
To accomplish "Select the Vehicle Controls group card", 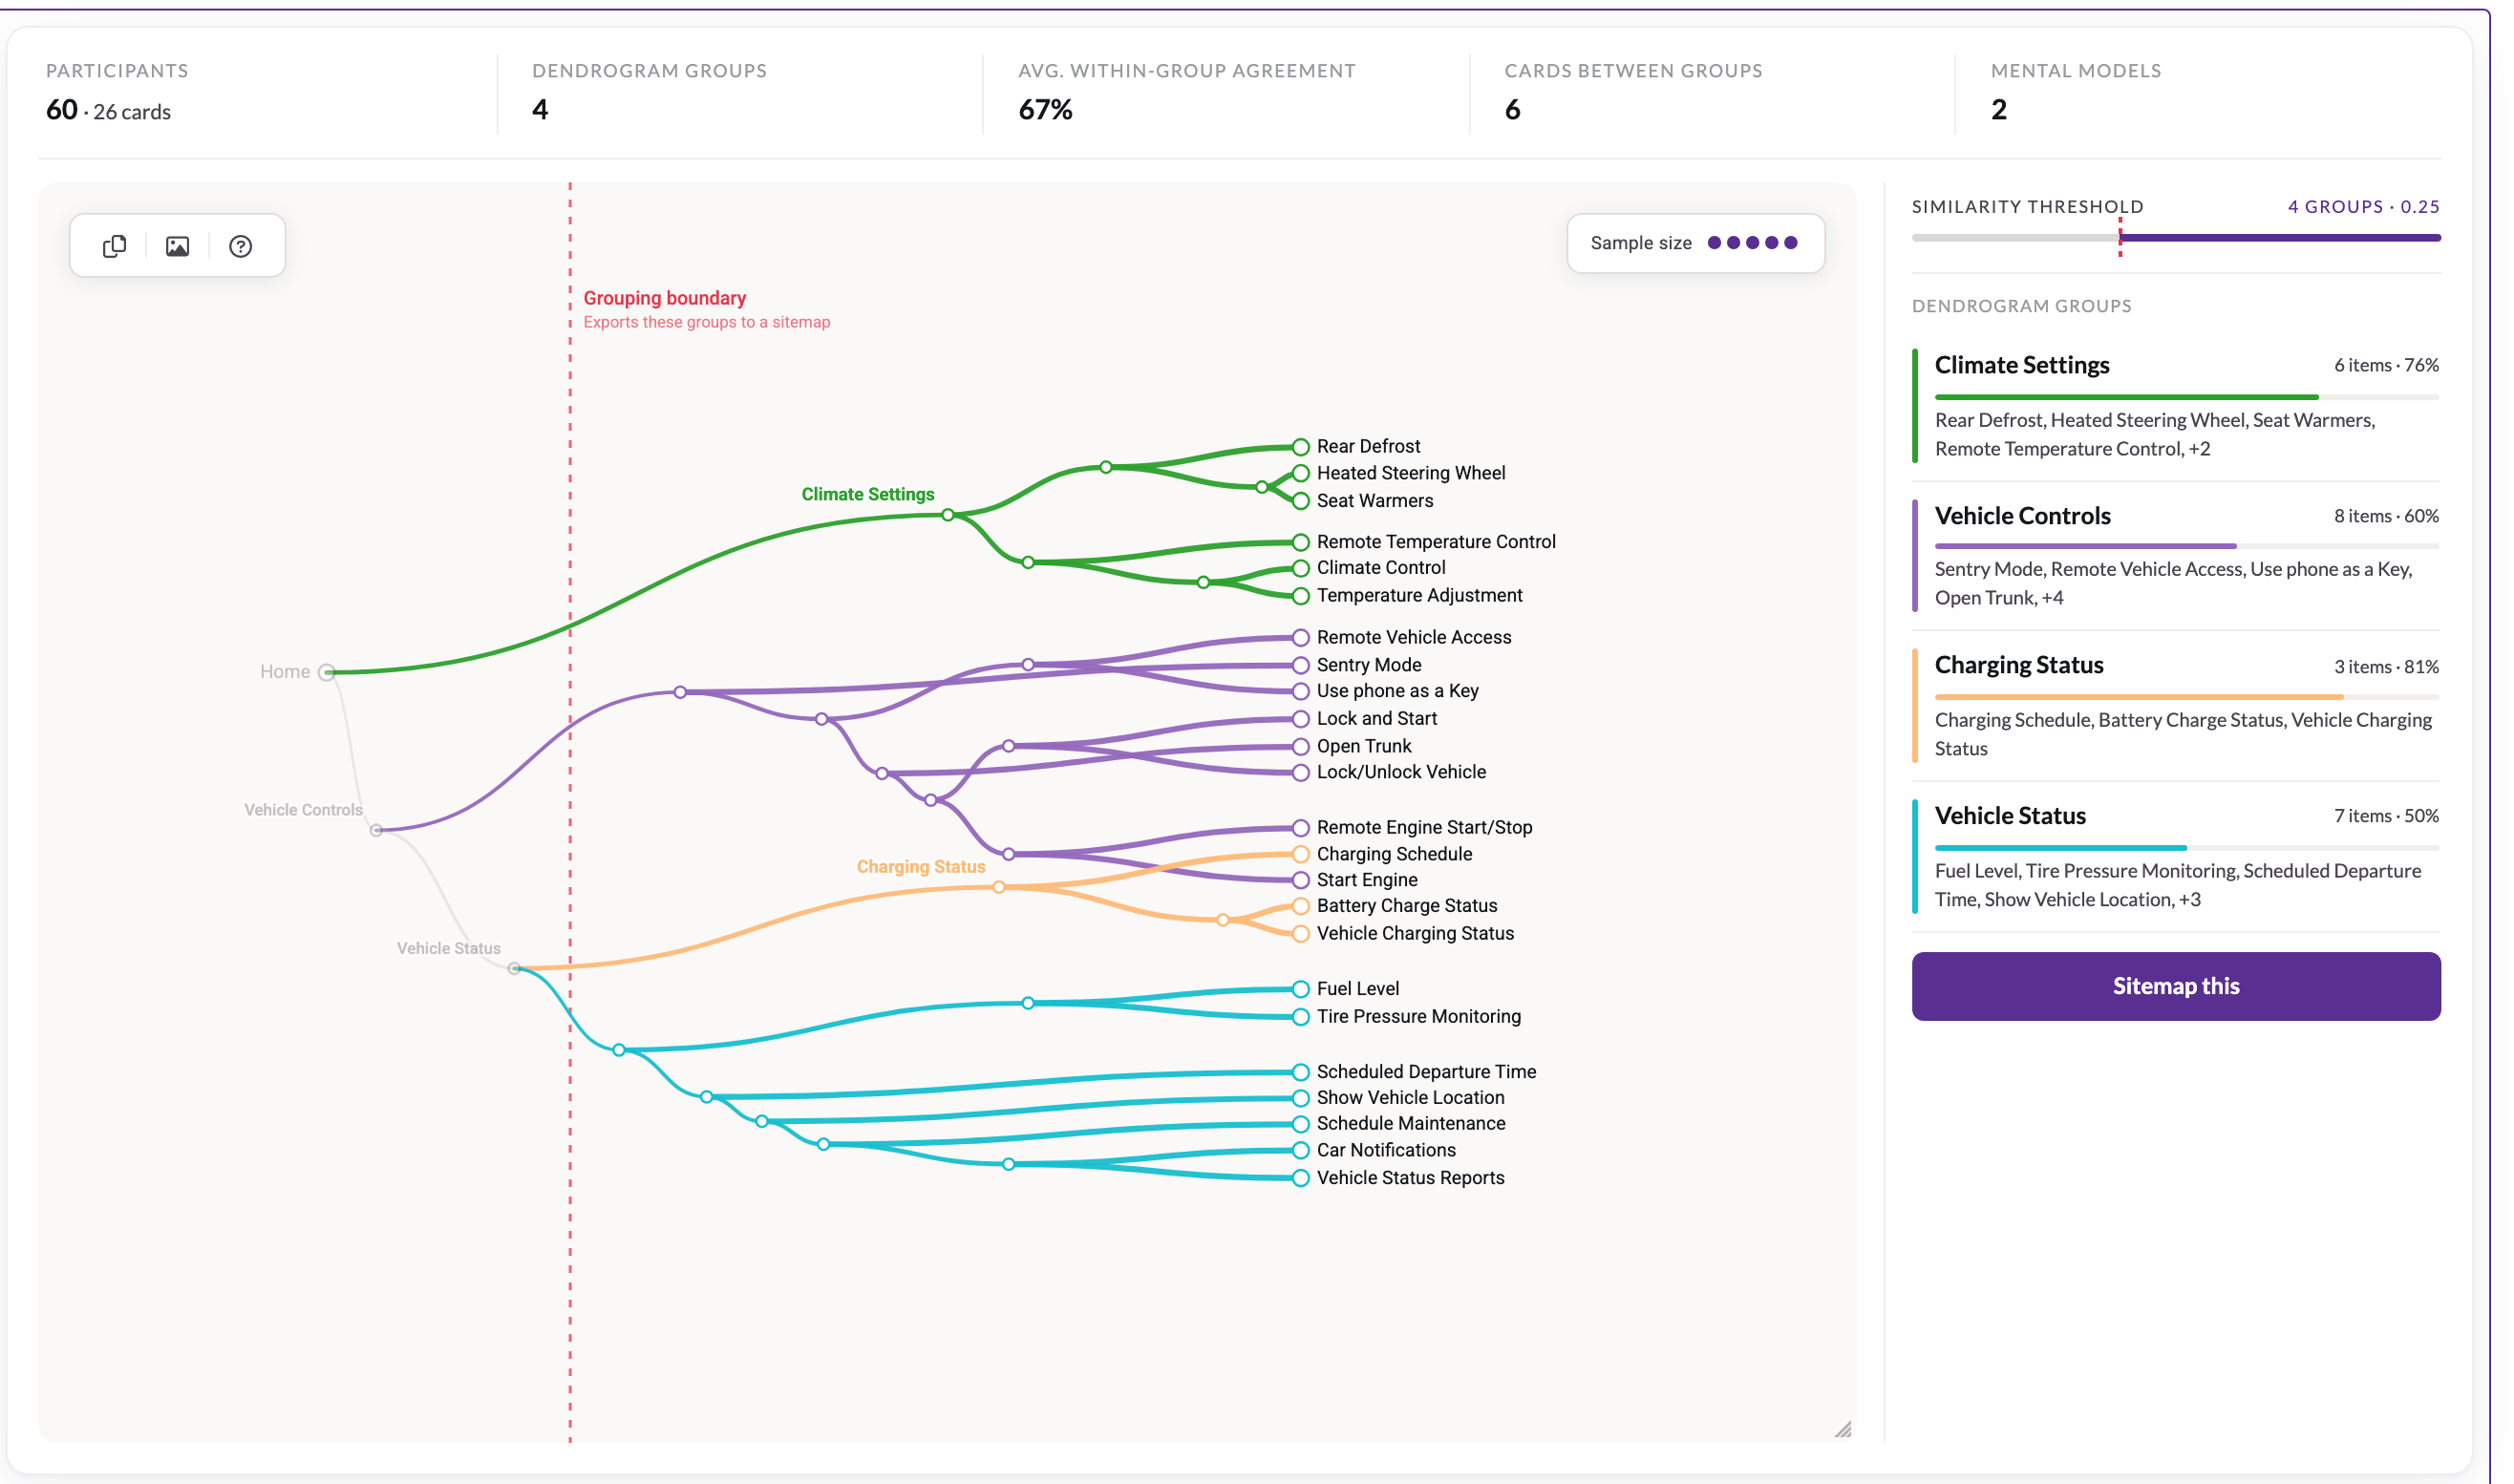I will point(2175,556).
